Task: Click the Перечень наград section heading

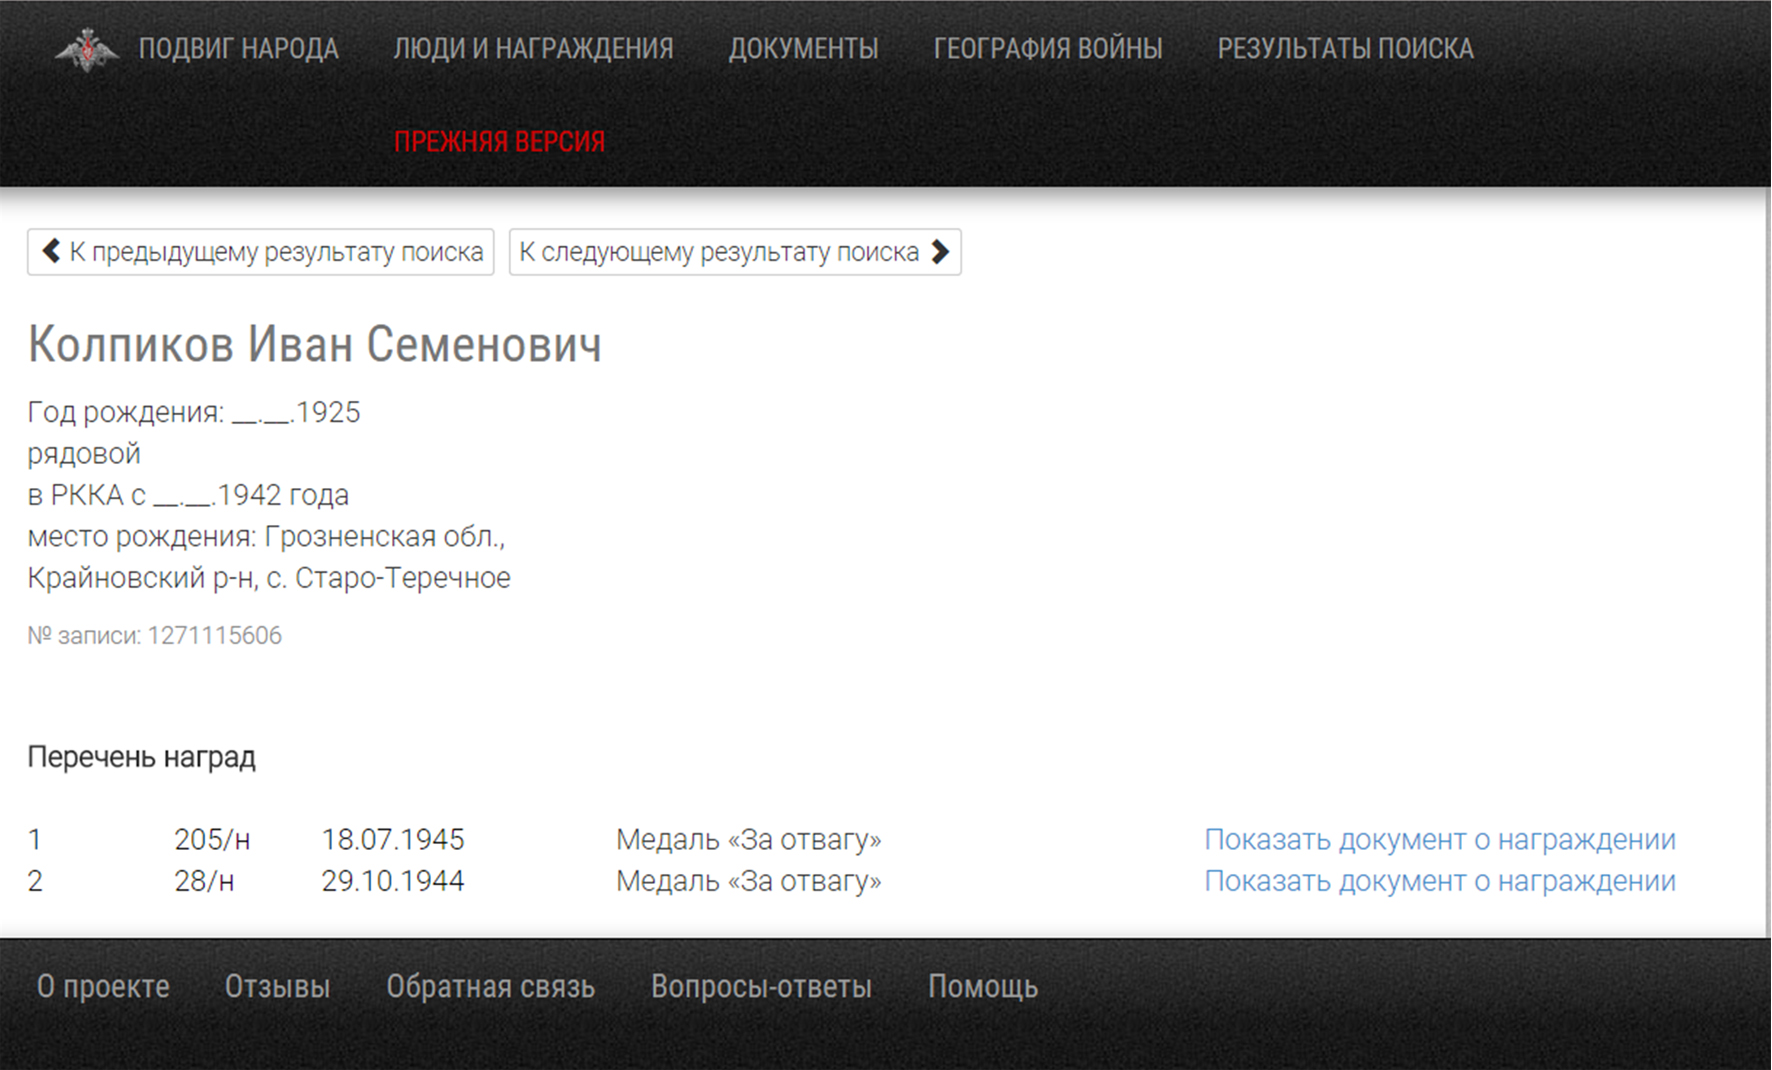Action: click(x=141, y=758)
